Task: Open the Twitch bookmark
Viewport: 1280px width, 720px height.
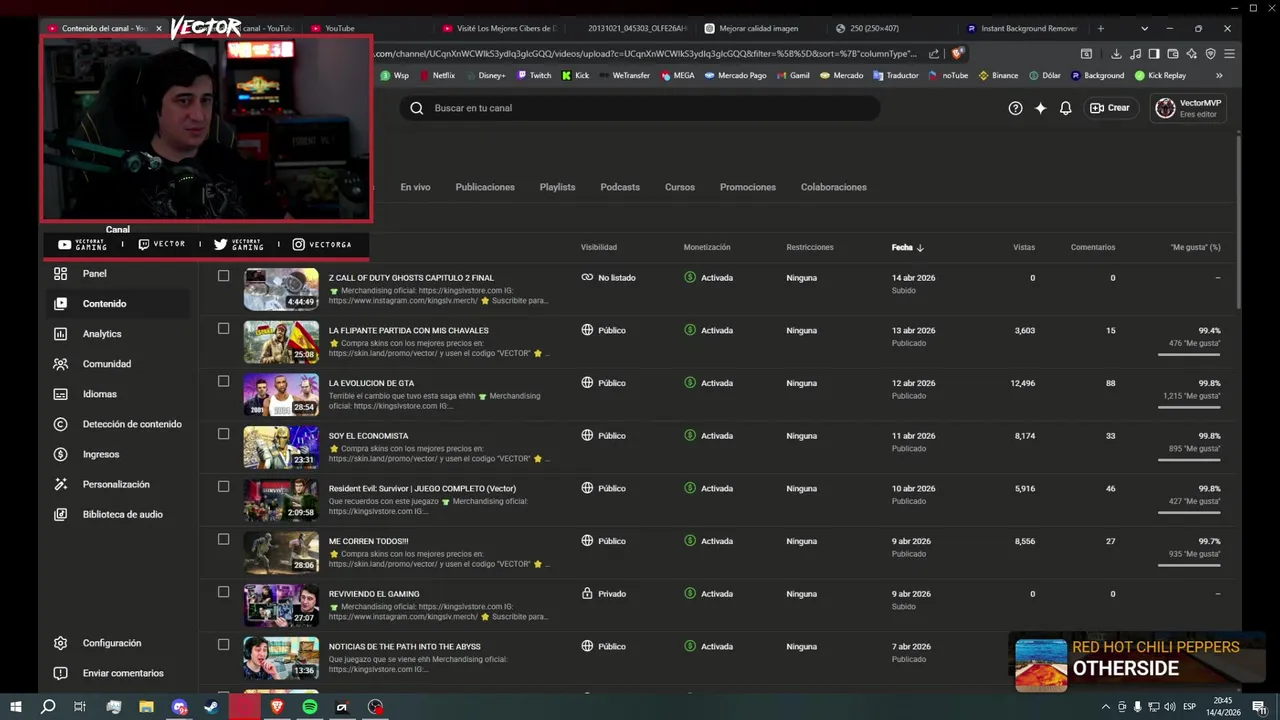Action: tap(534, 75)
